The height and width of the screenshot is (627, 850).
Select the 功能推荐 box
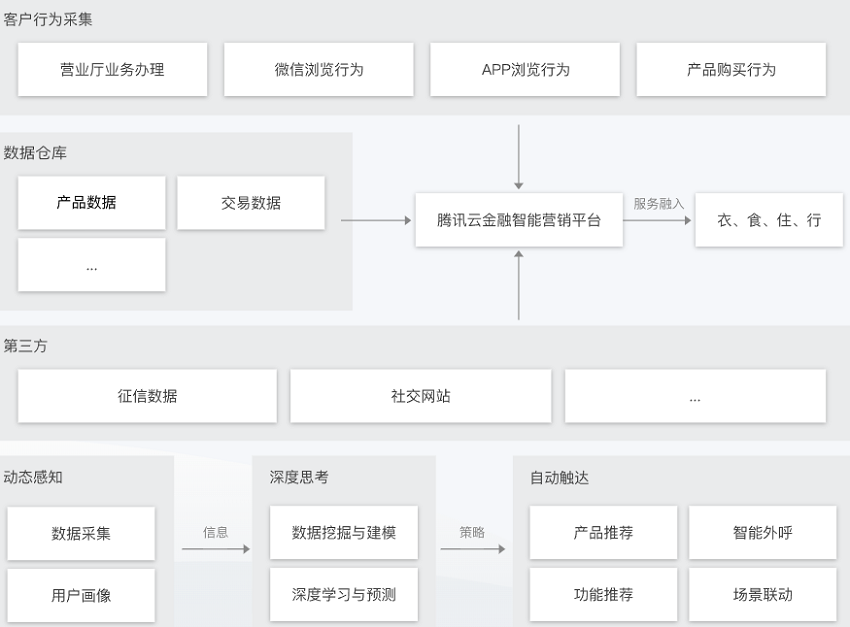click(x=603, y=594)
